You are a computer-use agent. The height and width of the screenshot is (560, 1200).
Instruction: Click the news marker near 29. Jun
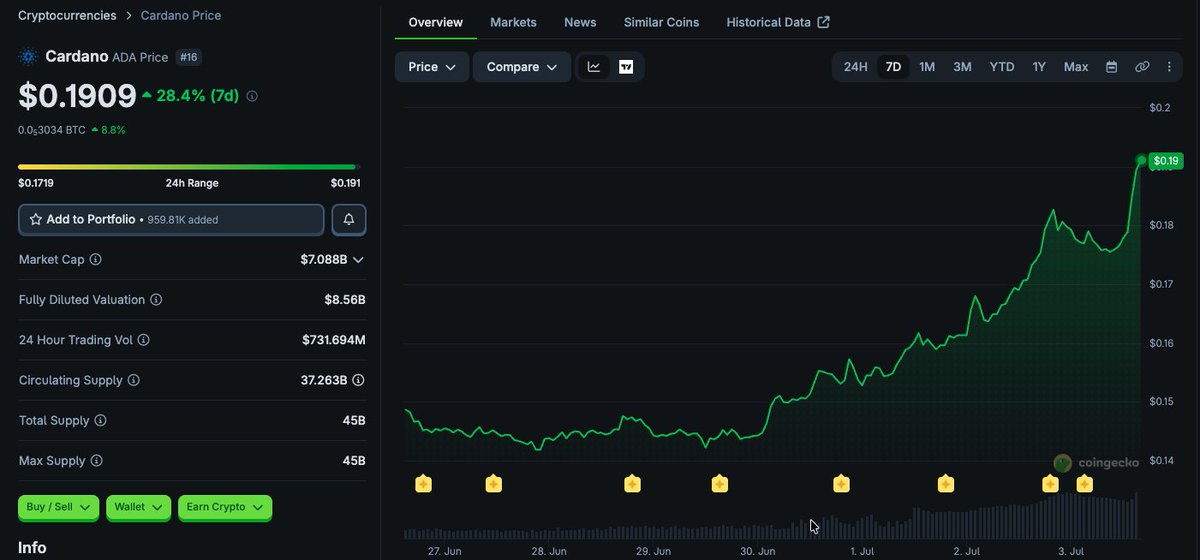pyautogui.click(x=632, y=484)
